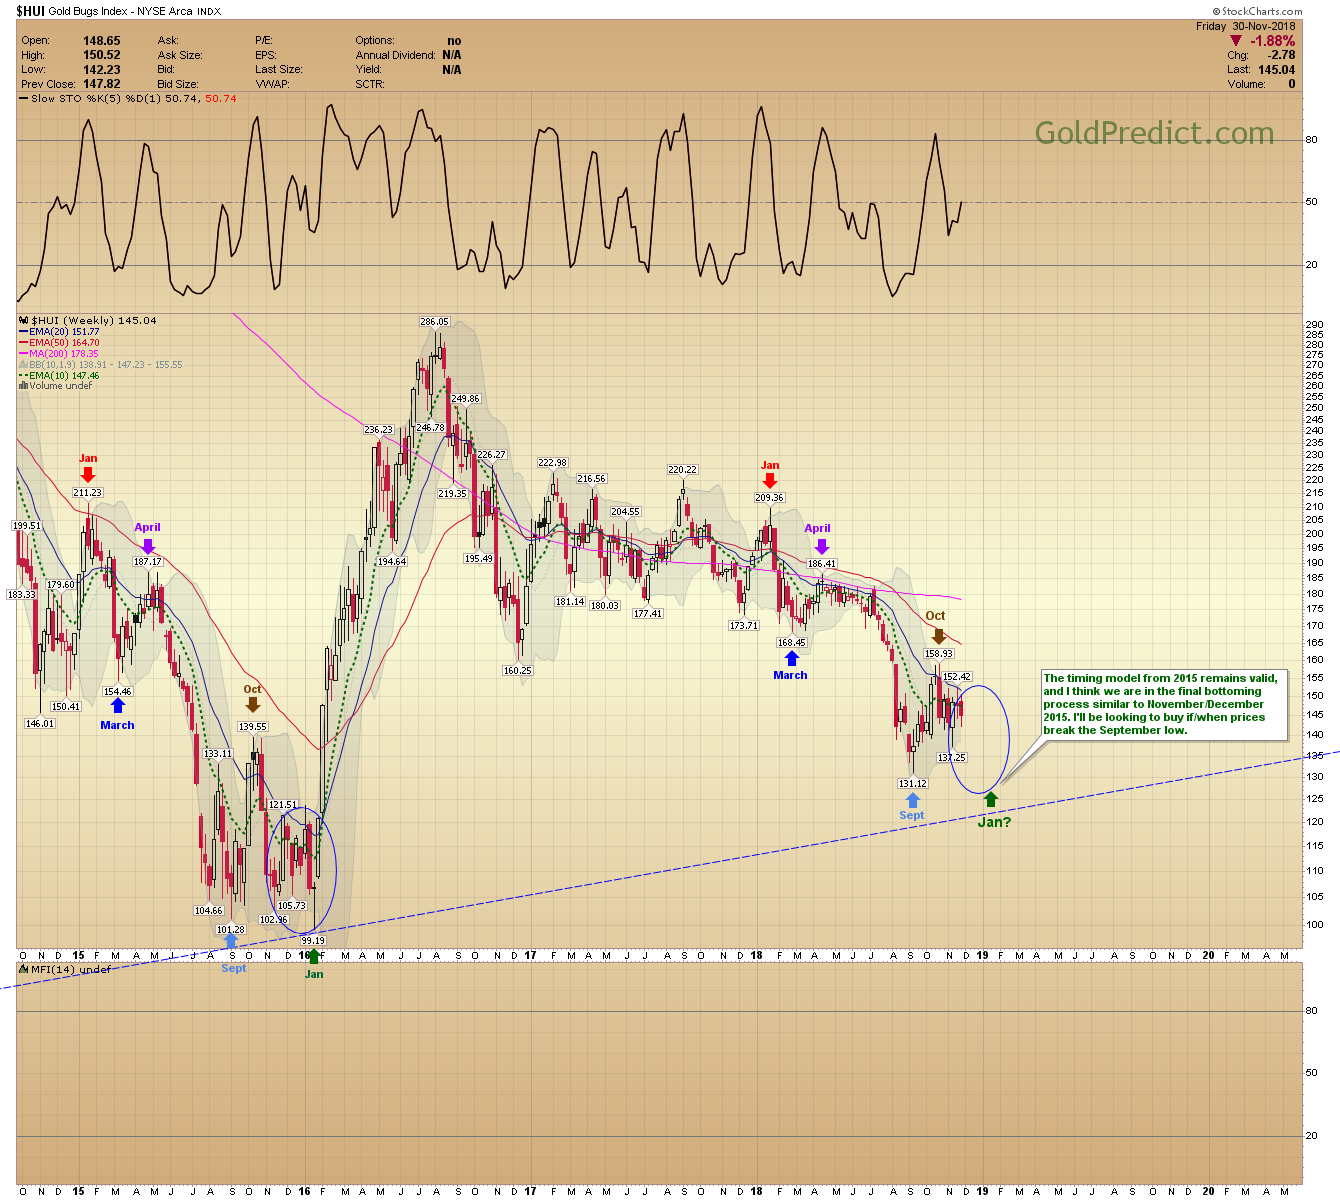The width and height of the screenshot is (1340, 1200).
Task: Click the $HUI Gold Bugs Index title
Action: point(118,11)
